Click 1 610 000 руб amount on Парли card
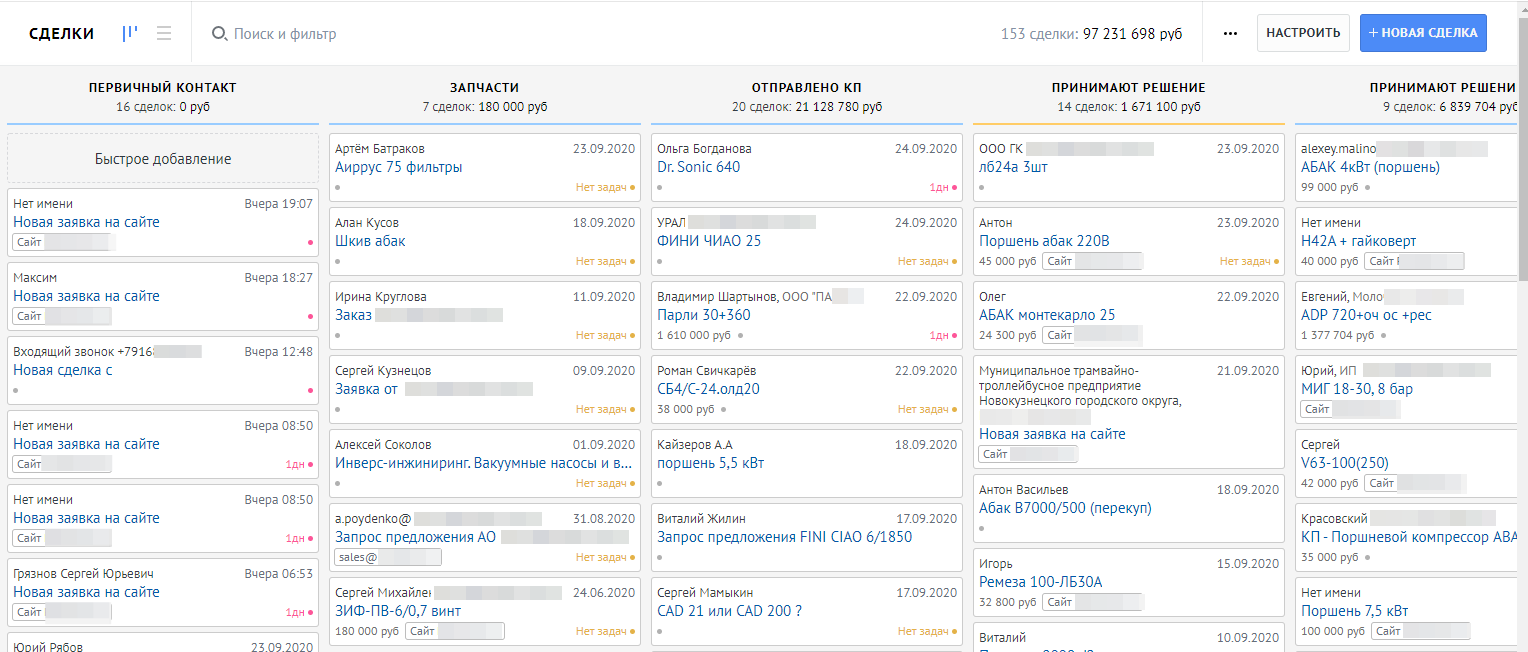Image resolution: width=1528 pixels, height=652 pixels. coord(694,335)
